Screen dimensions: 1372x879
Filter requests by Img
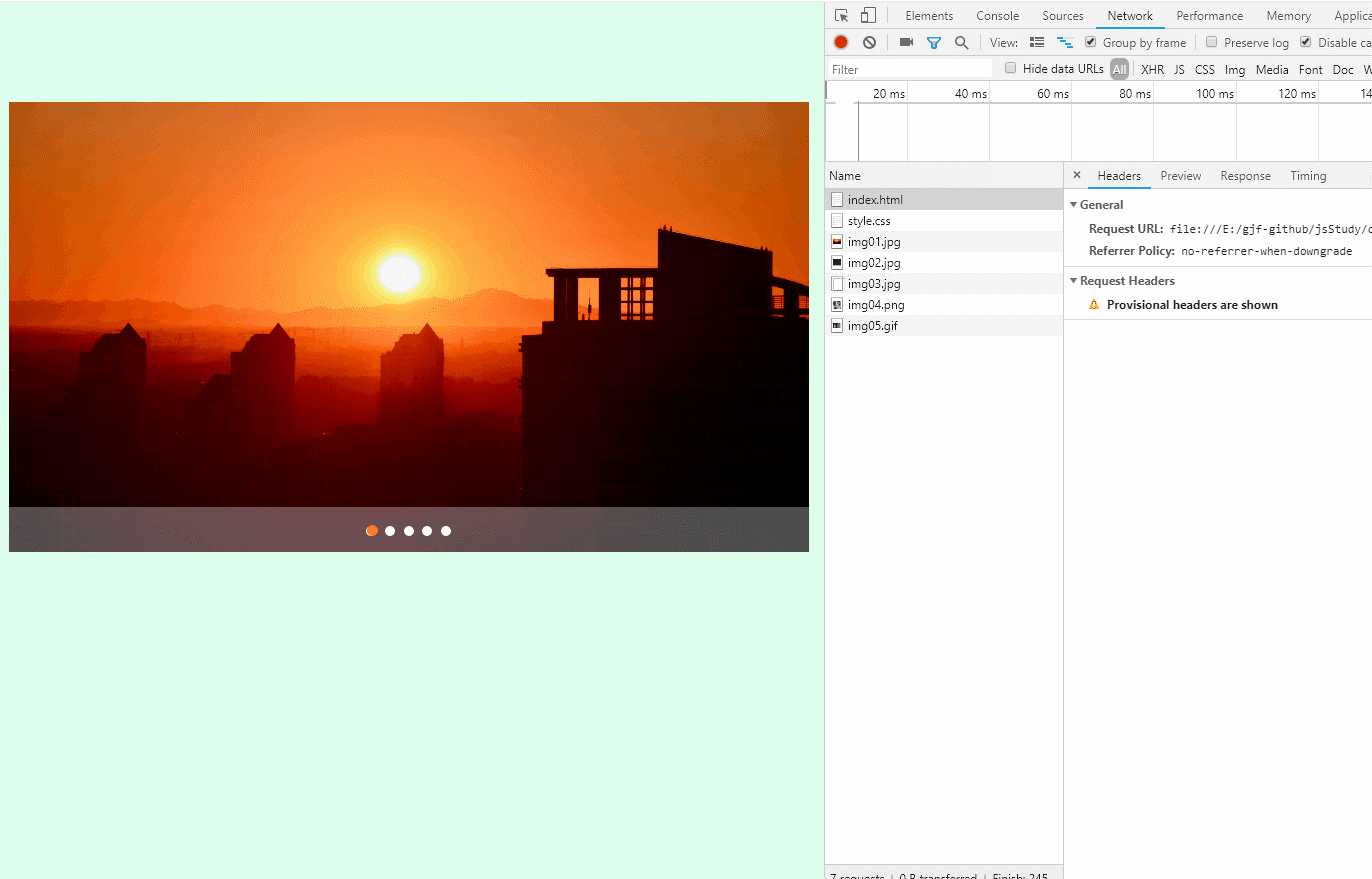click(x=1235, y=69)
